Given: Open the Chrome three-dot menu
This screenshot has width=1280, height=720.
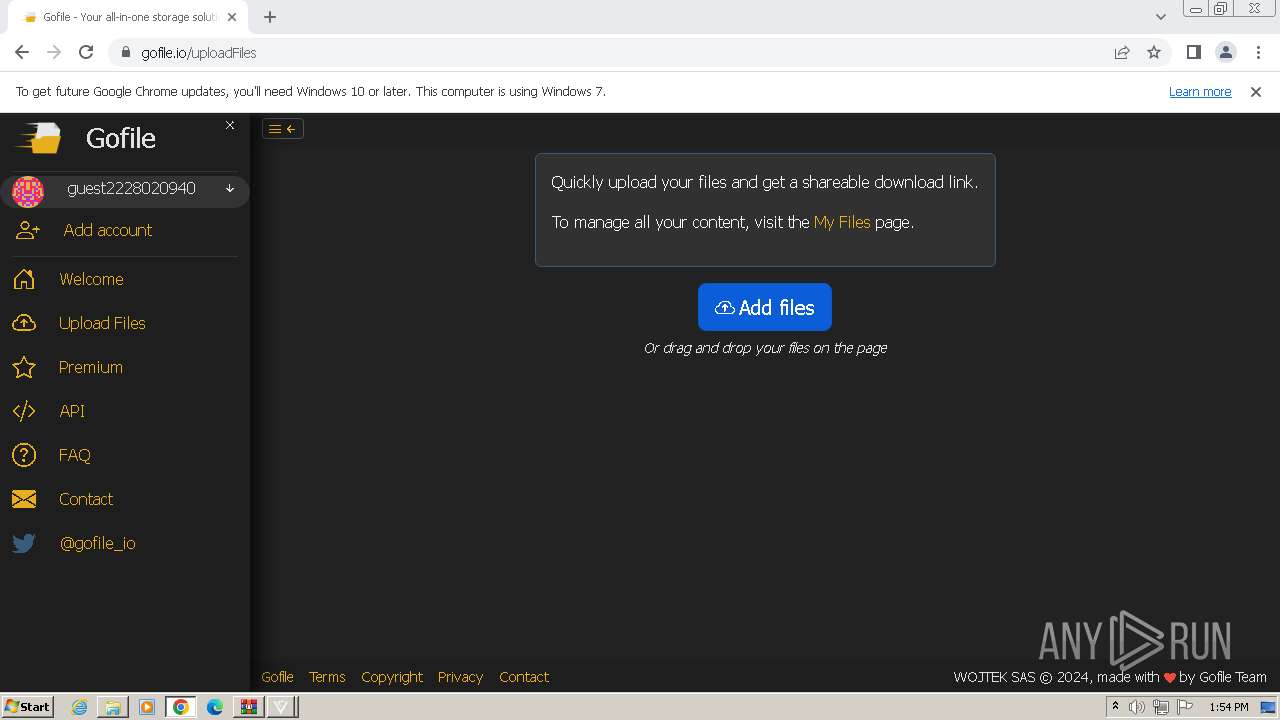Looking at the screenshot, I should [1258, 52].
